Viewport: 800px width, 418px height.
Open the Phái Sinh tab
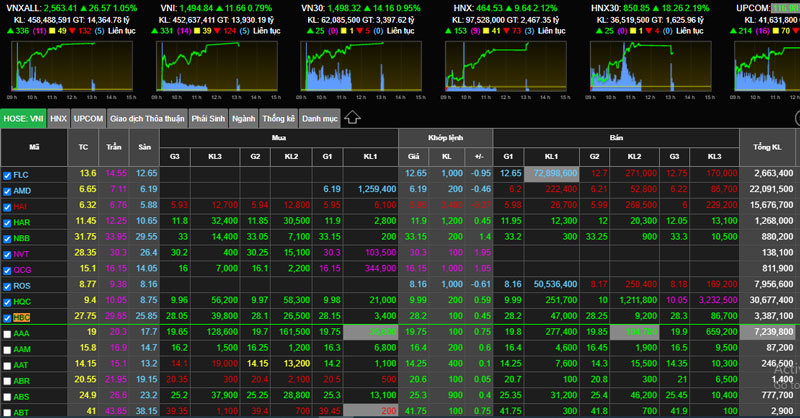pos(207,118)
